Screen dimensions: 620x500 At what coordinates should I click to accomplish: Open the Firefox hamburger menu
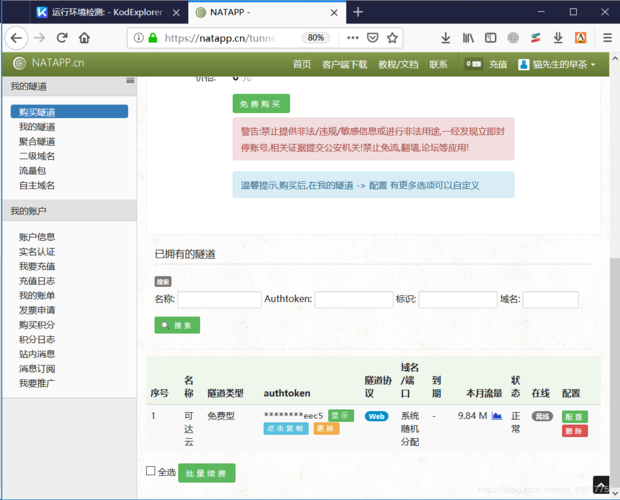pyautogui.click(x=607, y=38)
